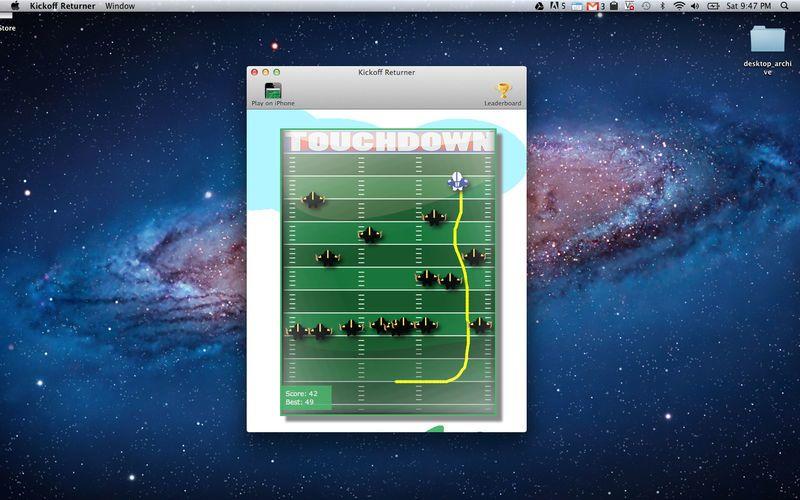
Task: Close the Kickoff Returner window
Action: tap(255, 72)
